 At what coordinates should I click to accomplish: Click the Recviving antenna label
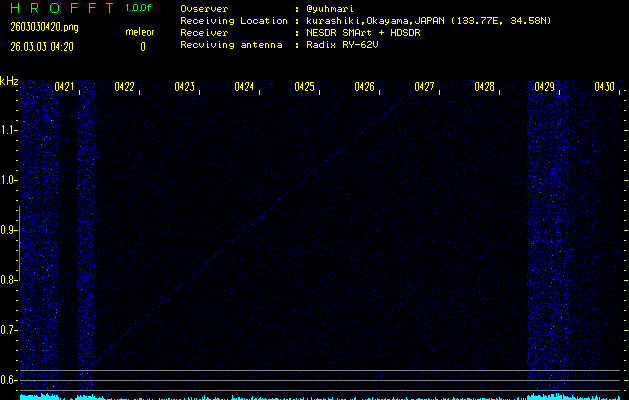[x=231, y=45]
